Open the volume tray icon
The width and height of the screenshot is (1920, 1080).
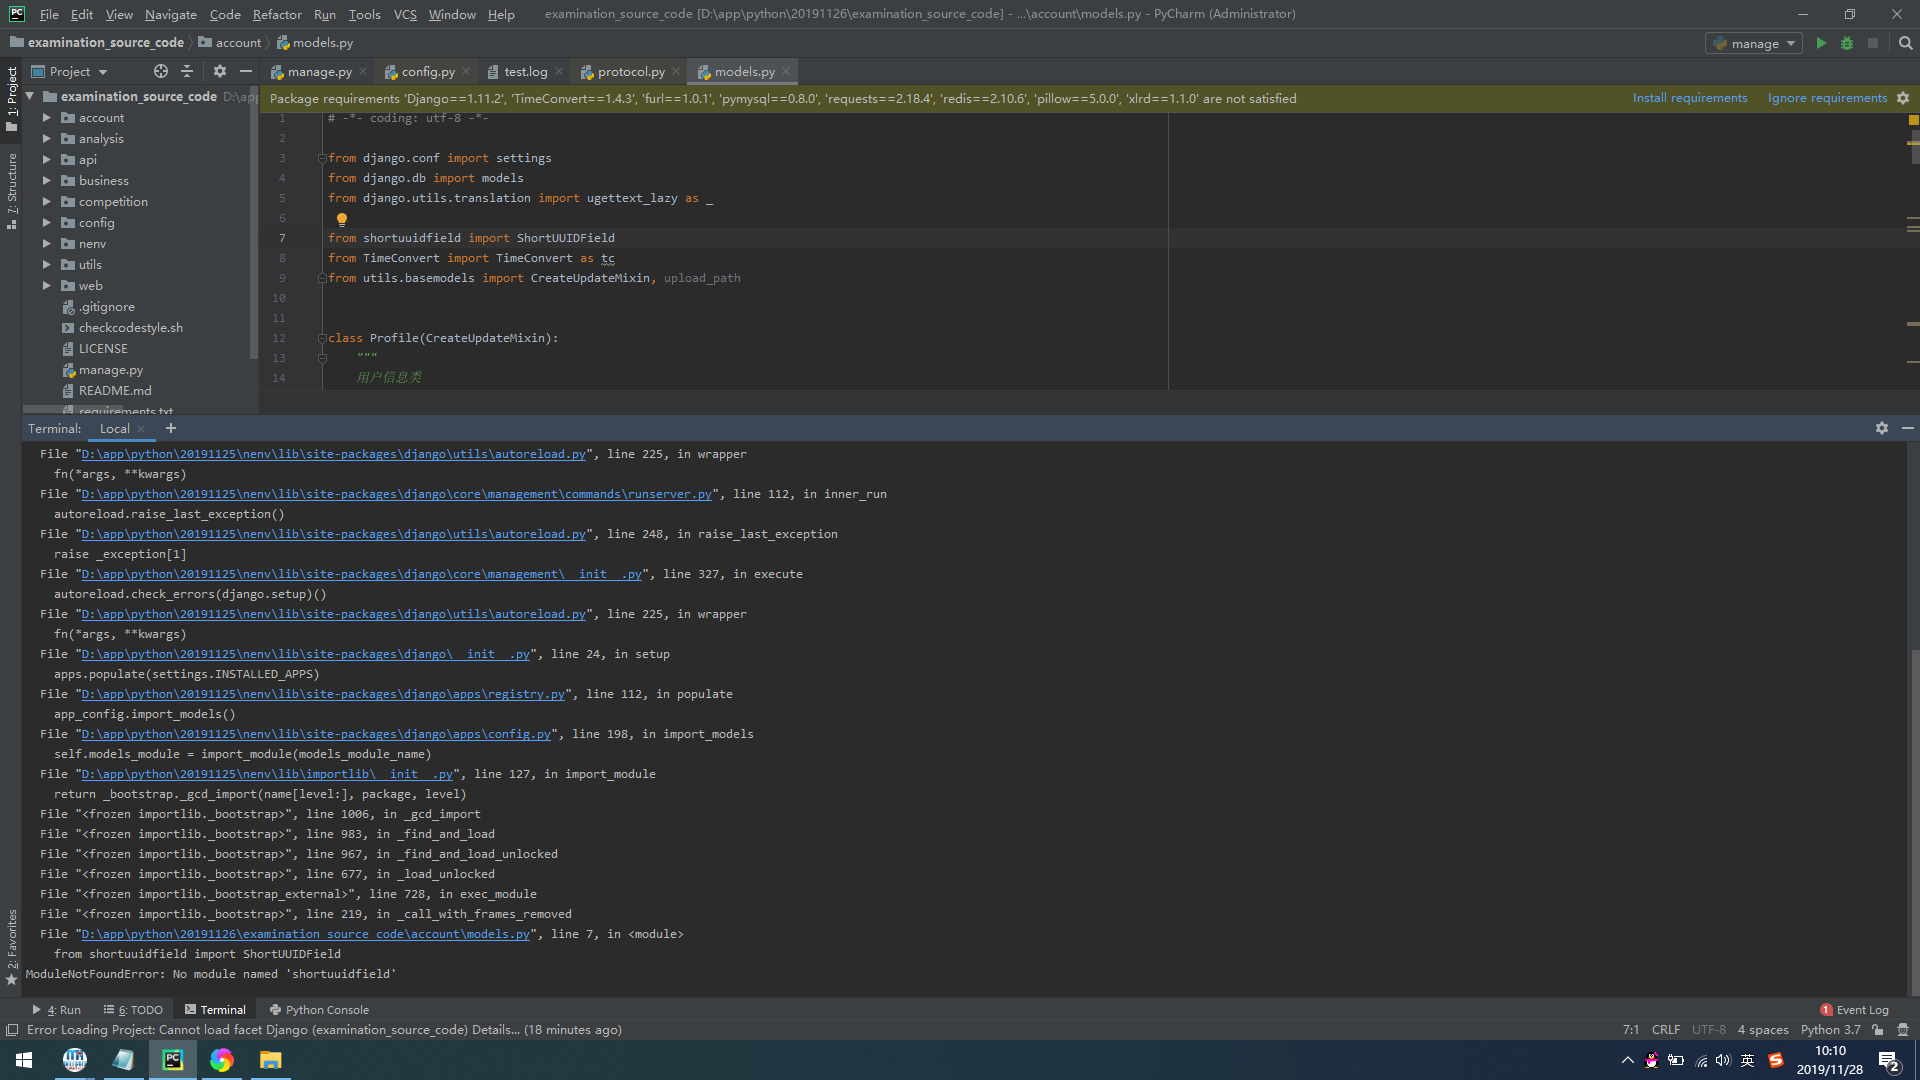[1723, 1060]
